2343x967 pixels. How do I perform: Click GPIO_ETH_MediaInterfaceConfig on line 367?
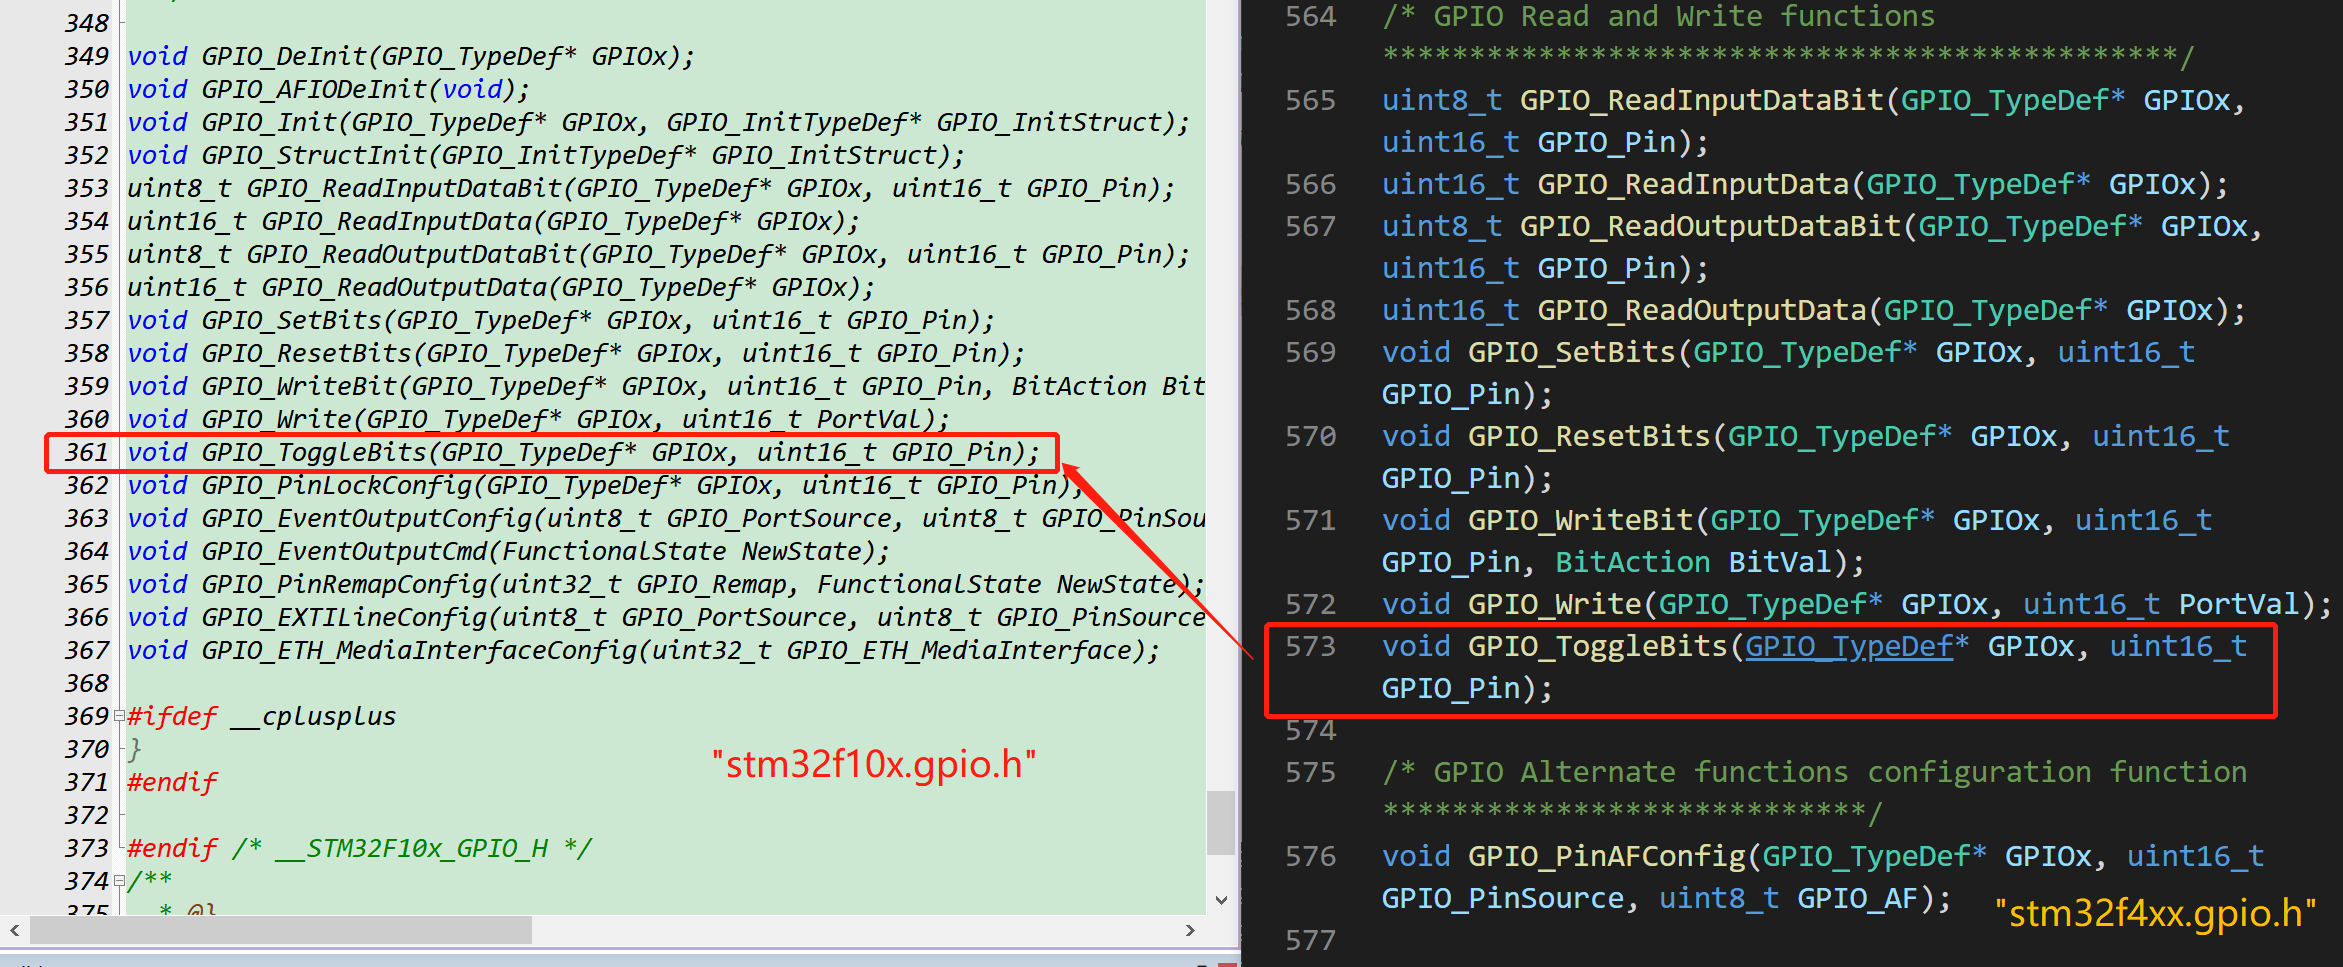420,650
